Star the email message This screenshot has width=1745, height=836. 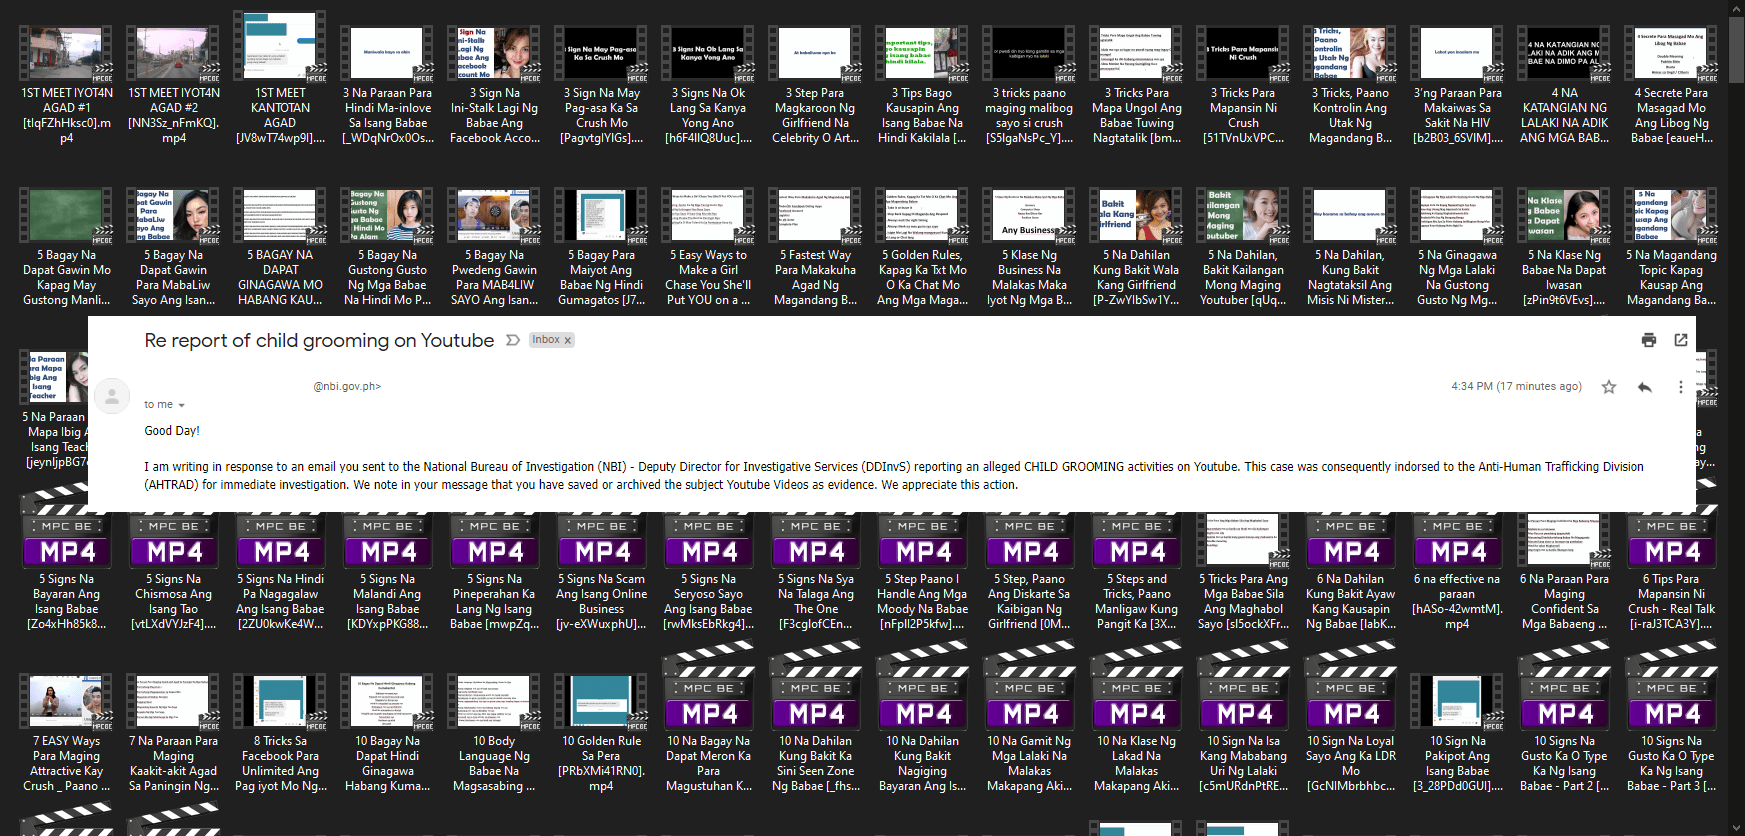coord(1609,387)
